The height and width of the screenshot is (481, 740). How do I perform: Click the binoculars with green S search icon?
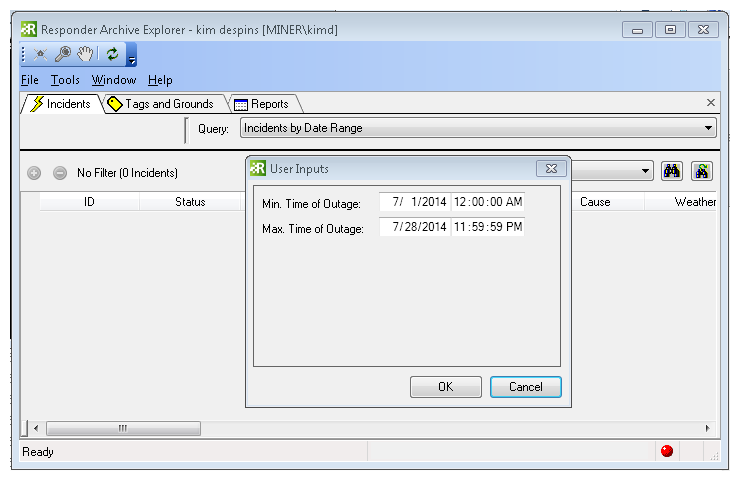click(x=702, y=171)
